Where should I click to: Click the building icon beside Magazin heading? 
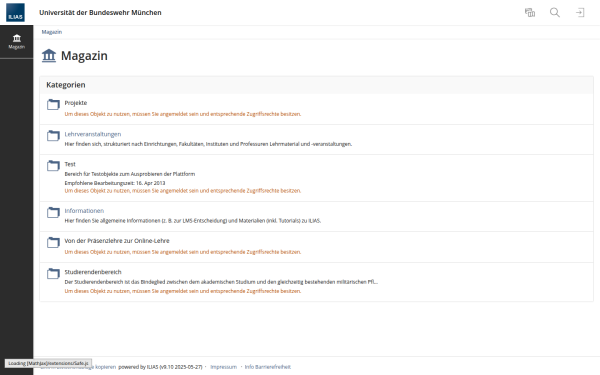[x=49, y=55]
